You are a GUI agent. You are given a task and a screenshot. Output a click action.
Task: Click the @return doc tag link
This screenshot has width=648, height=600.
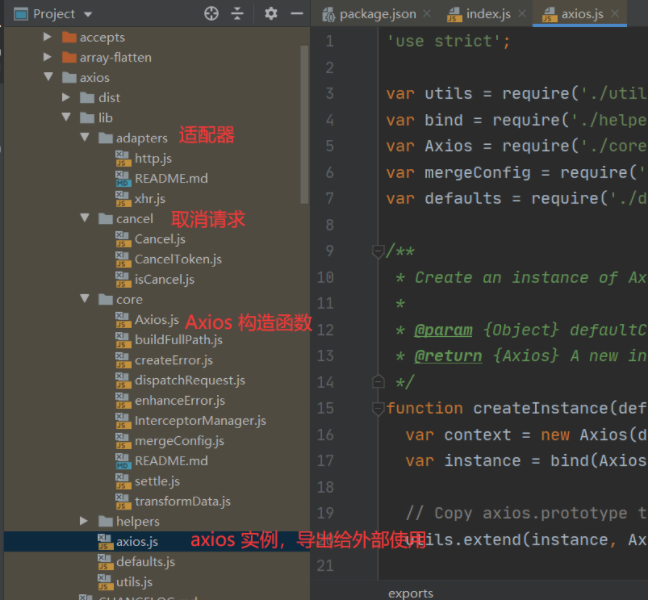[448, 356]
